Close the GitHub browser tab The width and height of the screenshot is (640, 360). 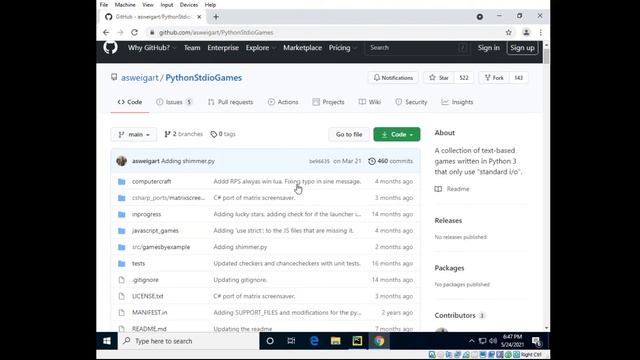click(x=199, y=17)
